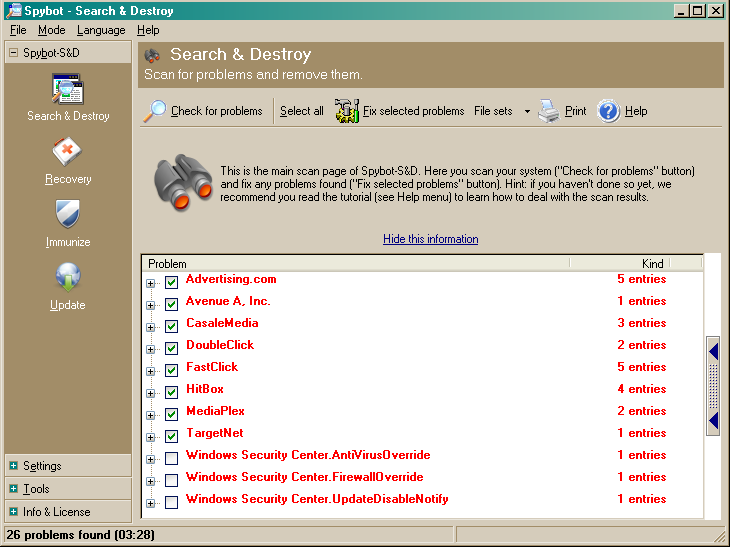Expand the Tools sidebar section
Screen dimensions: 730x547
[x=14, y=488]
